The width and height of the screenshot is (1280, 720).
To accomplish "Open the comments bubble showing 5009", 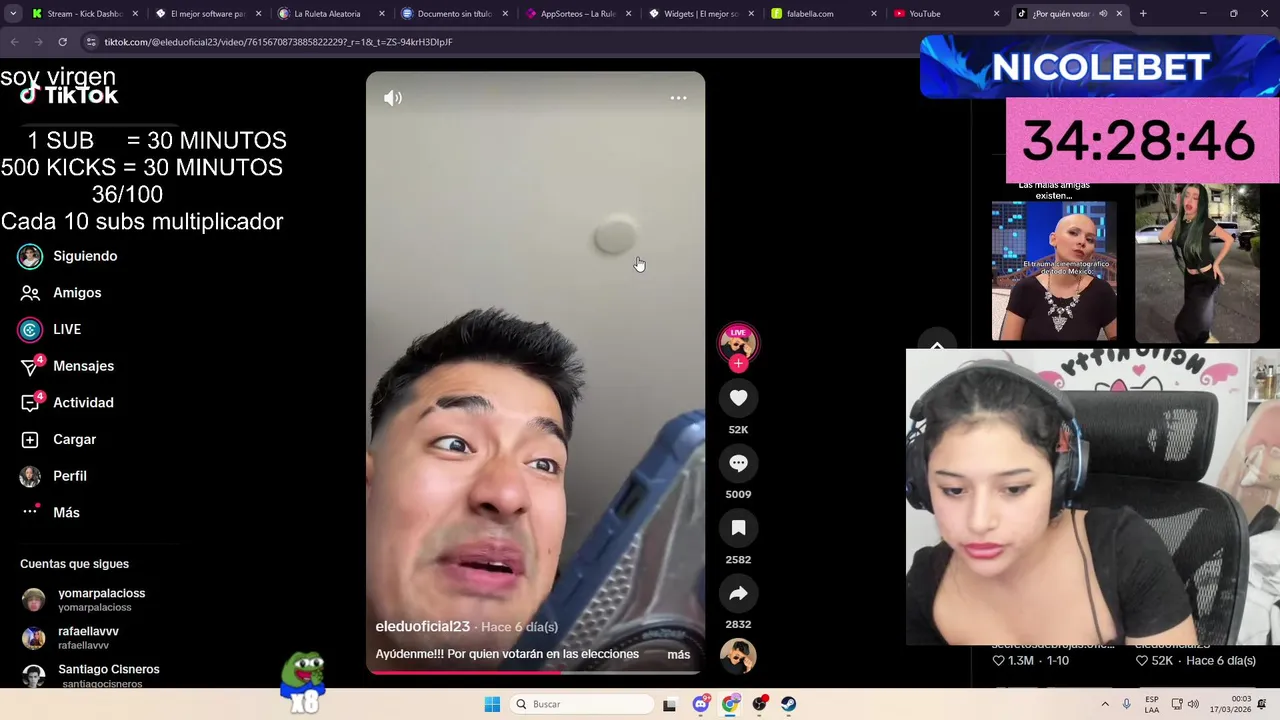I will 738,463.
